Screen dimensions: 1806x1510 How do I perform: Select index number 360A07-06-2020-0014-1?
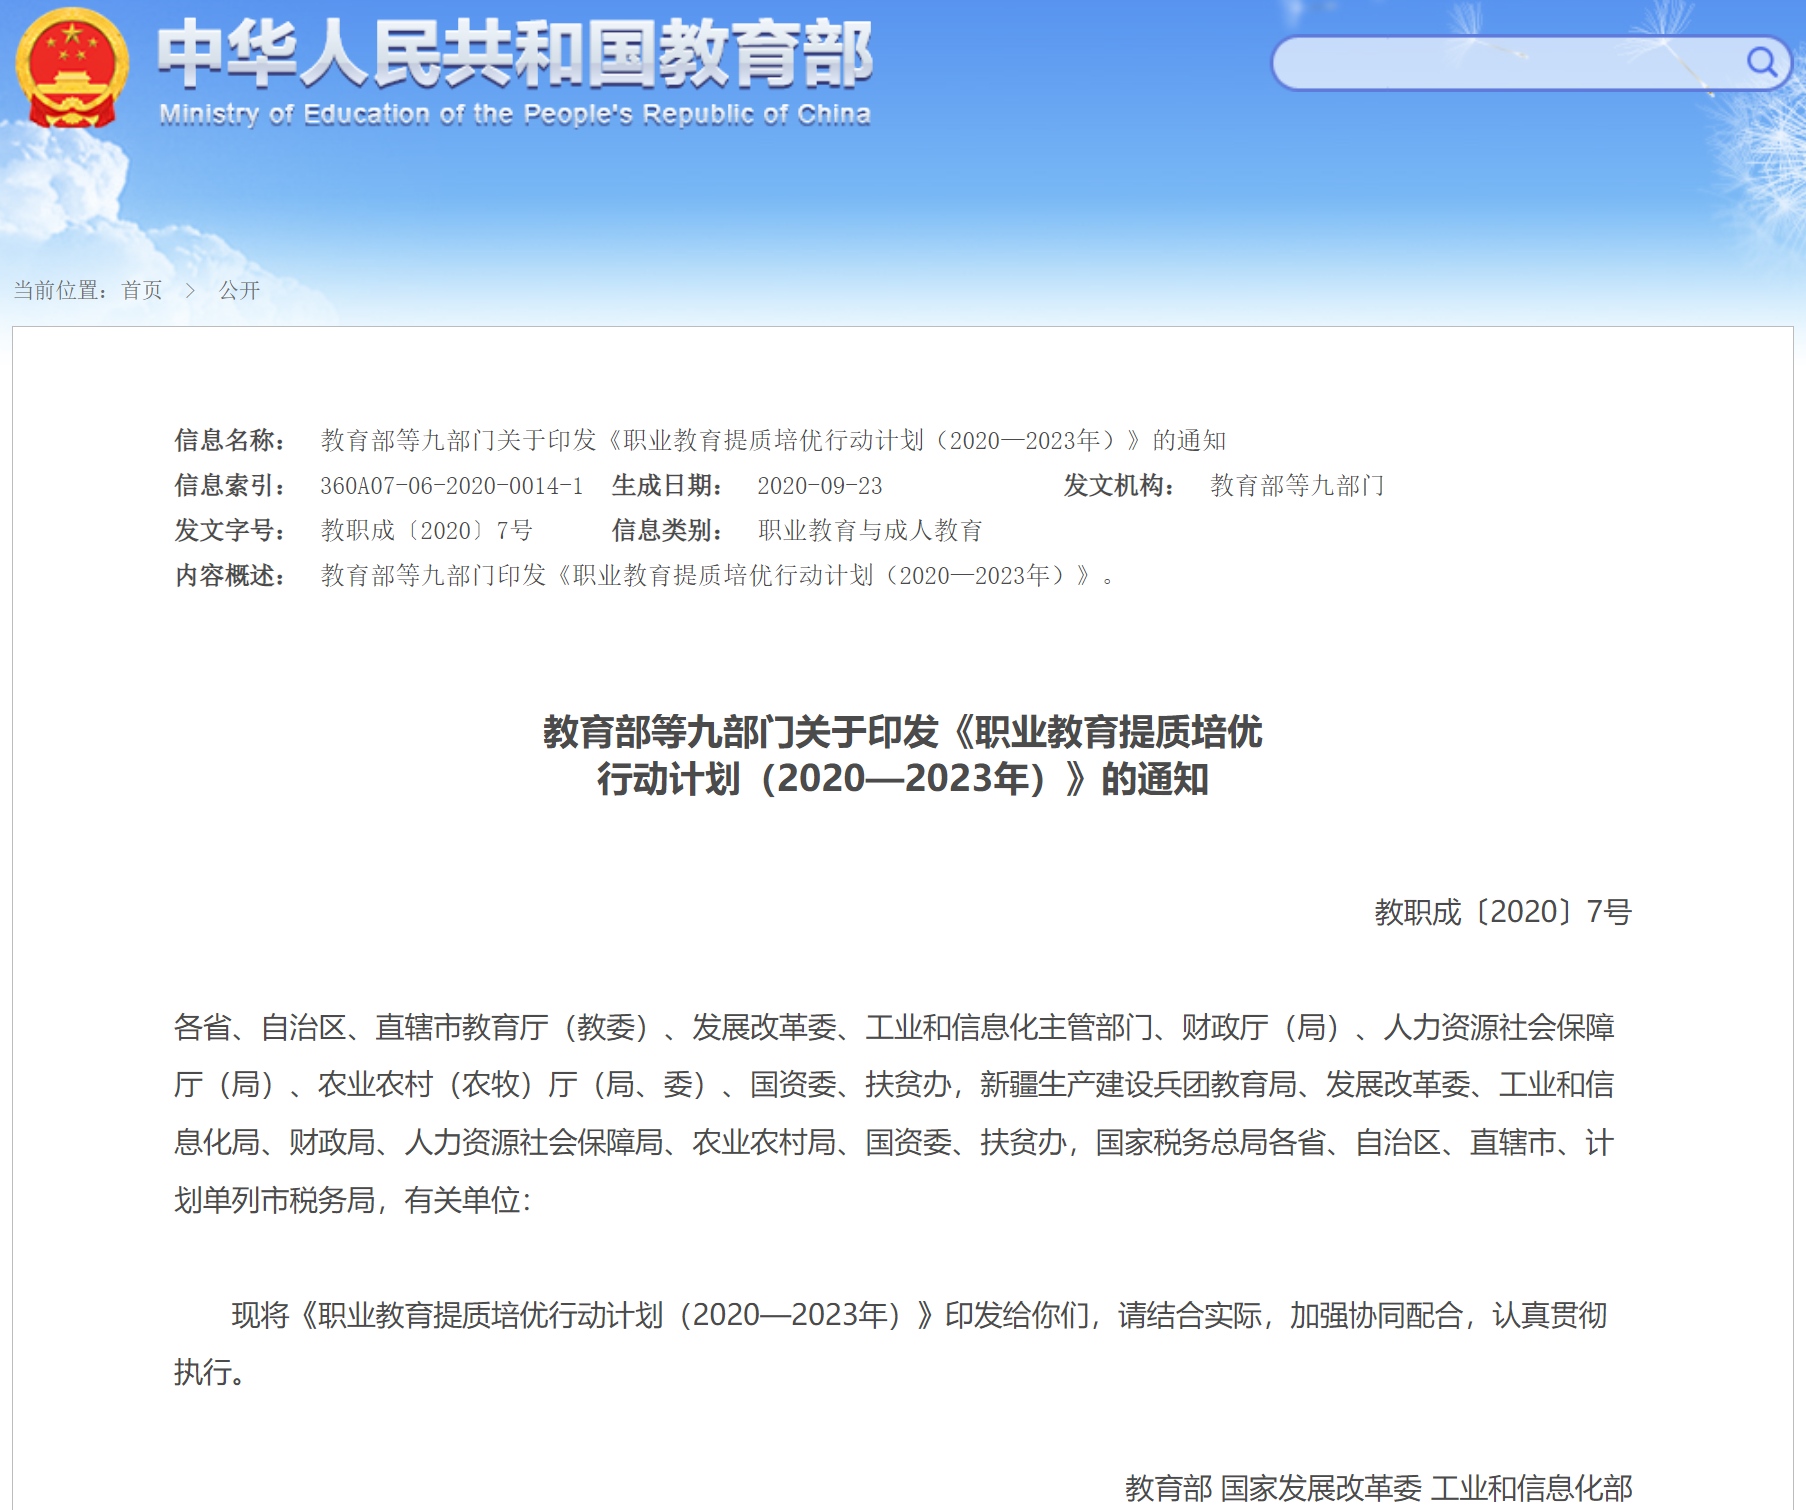451,486
